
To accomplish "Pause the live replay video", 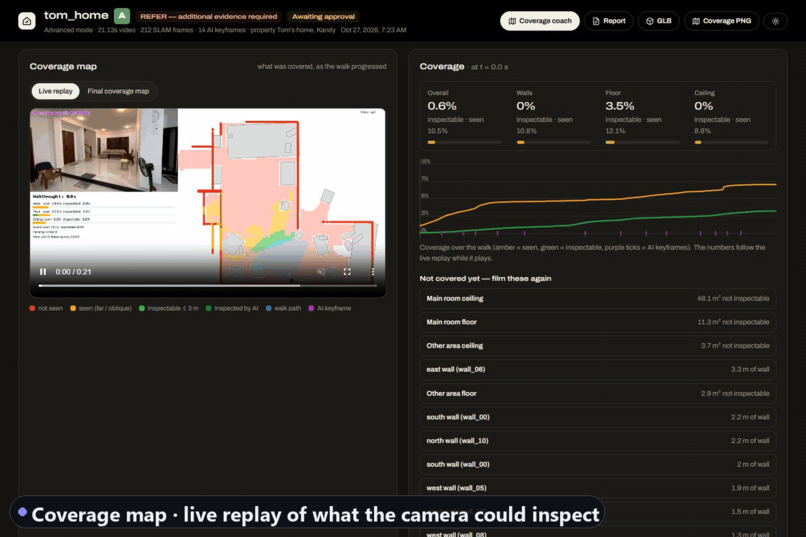I will click(x=43, y=272).
